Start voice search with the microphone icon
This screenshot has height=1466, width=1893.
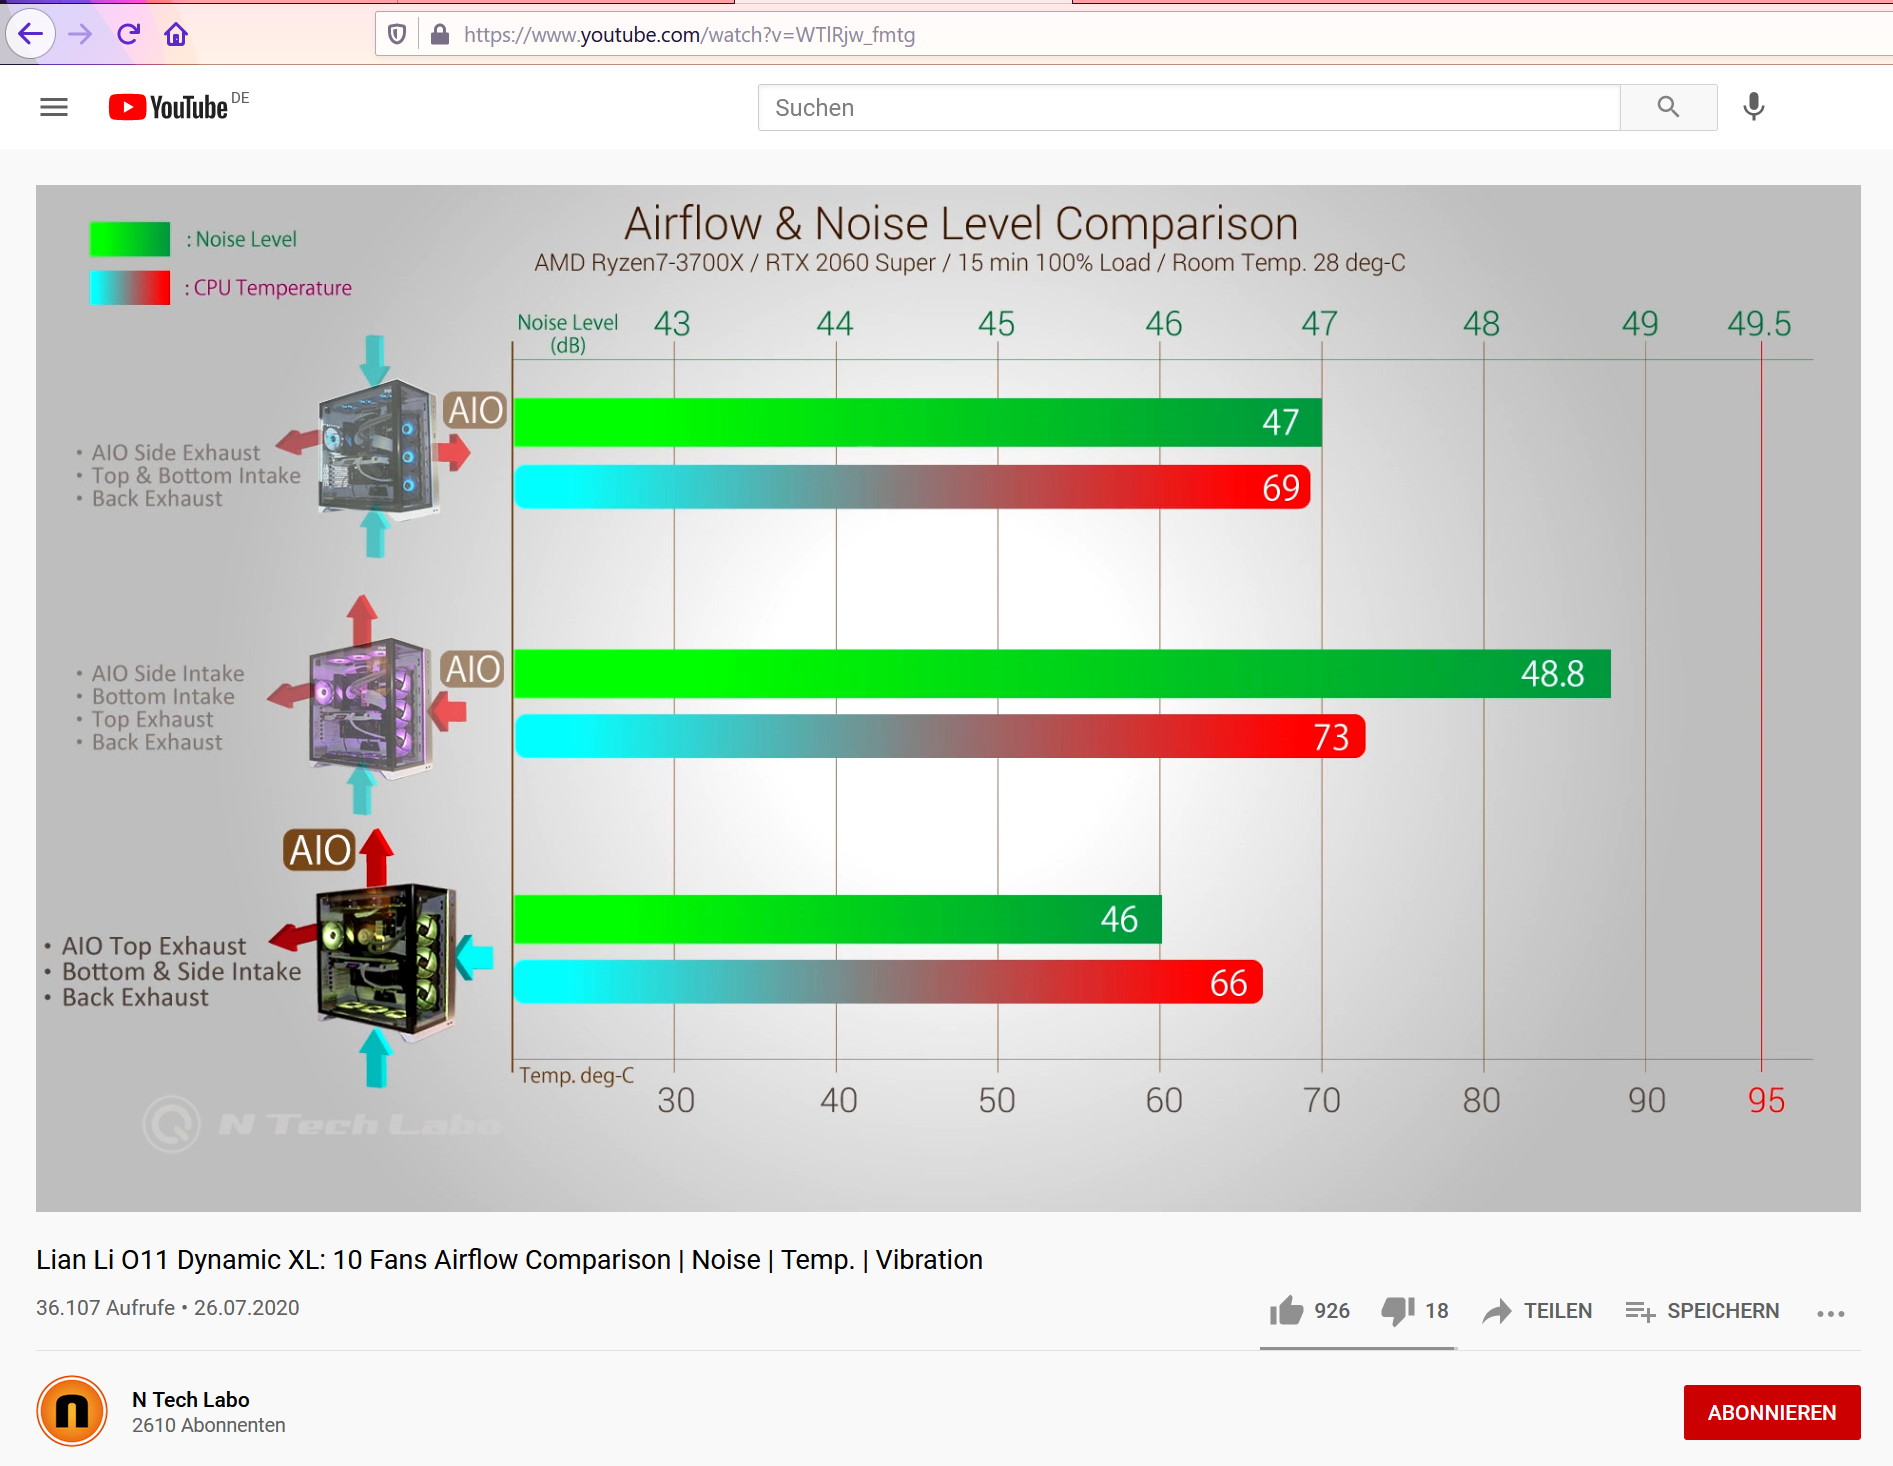coord(1754,107)
